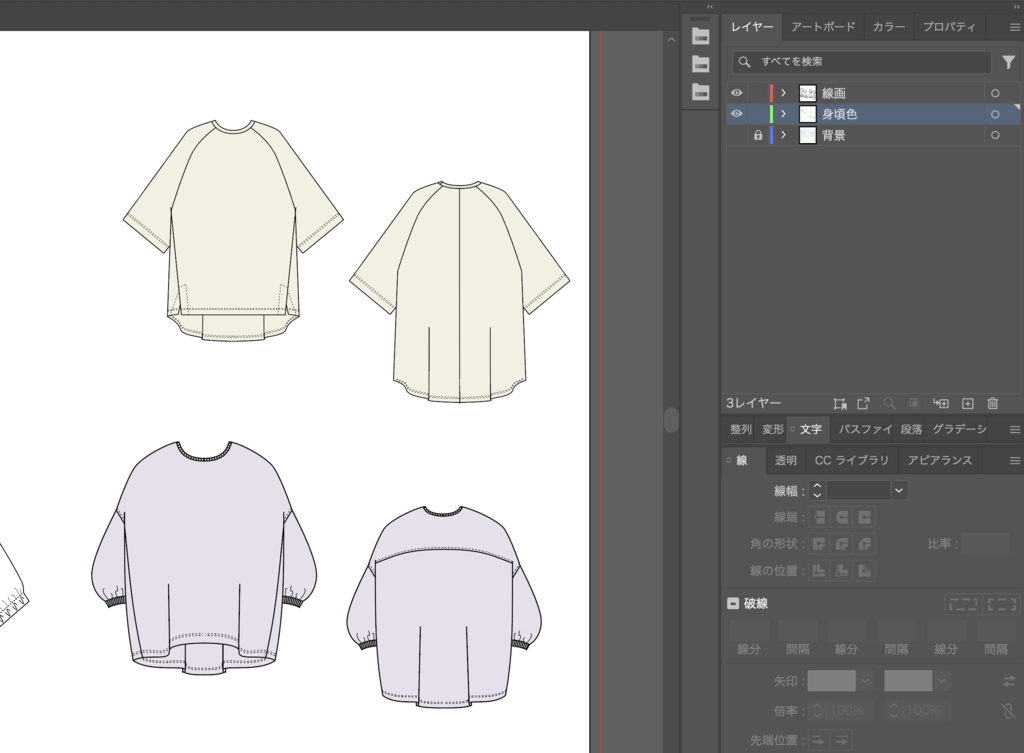Screen dimensions: 1024x753
Task: Click the 線画 layer thumbnail
Action: click(808, 92)
